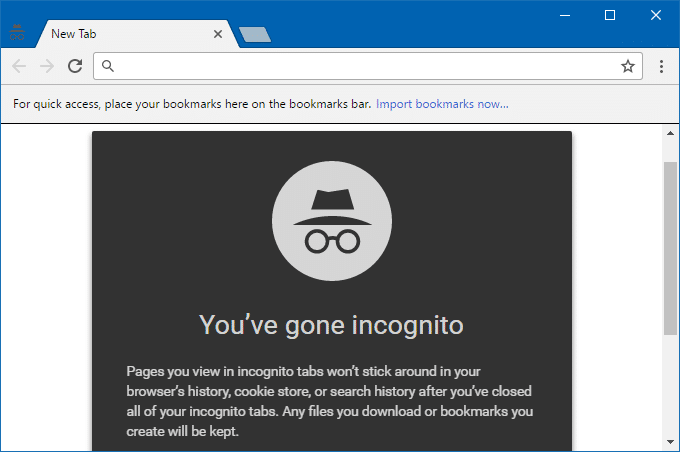Viewport: 680px width, 452px height.
Task: Click the scrollbar up arrow
Action: (670, 133)
